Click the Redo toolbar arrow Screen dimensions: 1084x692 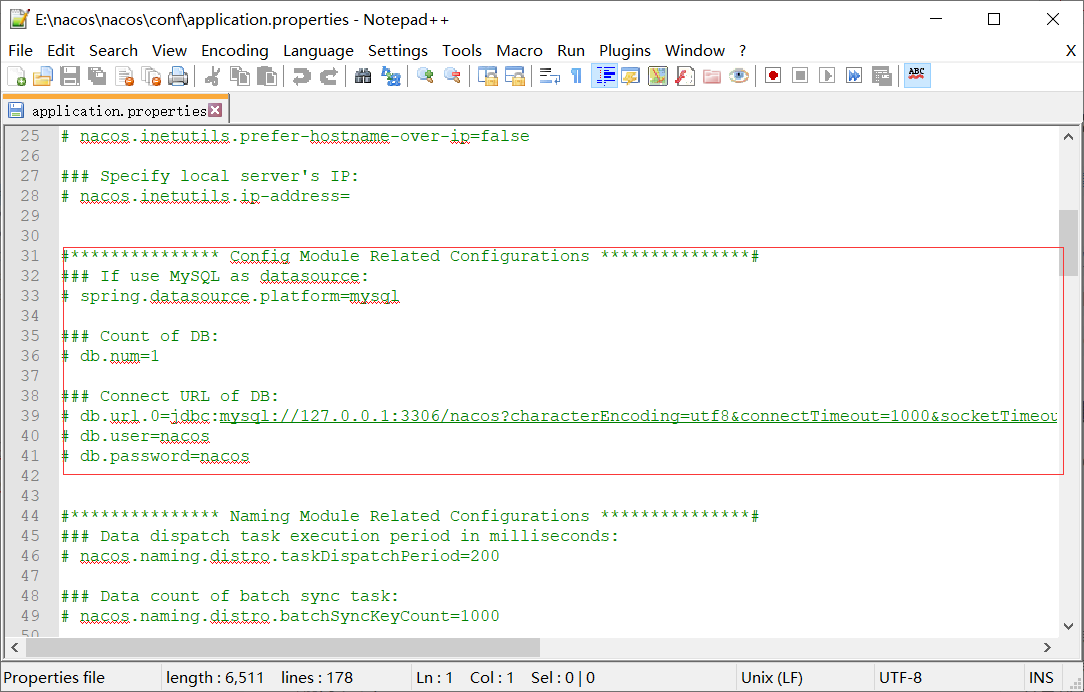(328, 76)
